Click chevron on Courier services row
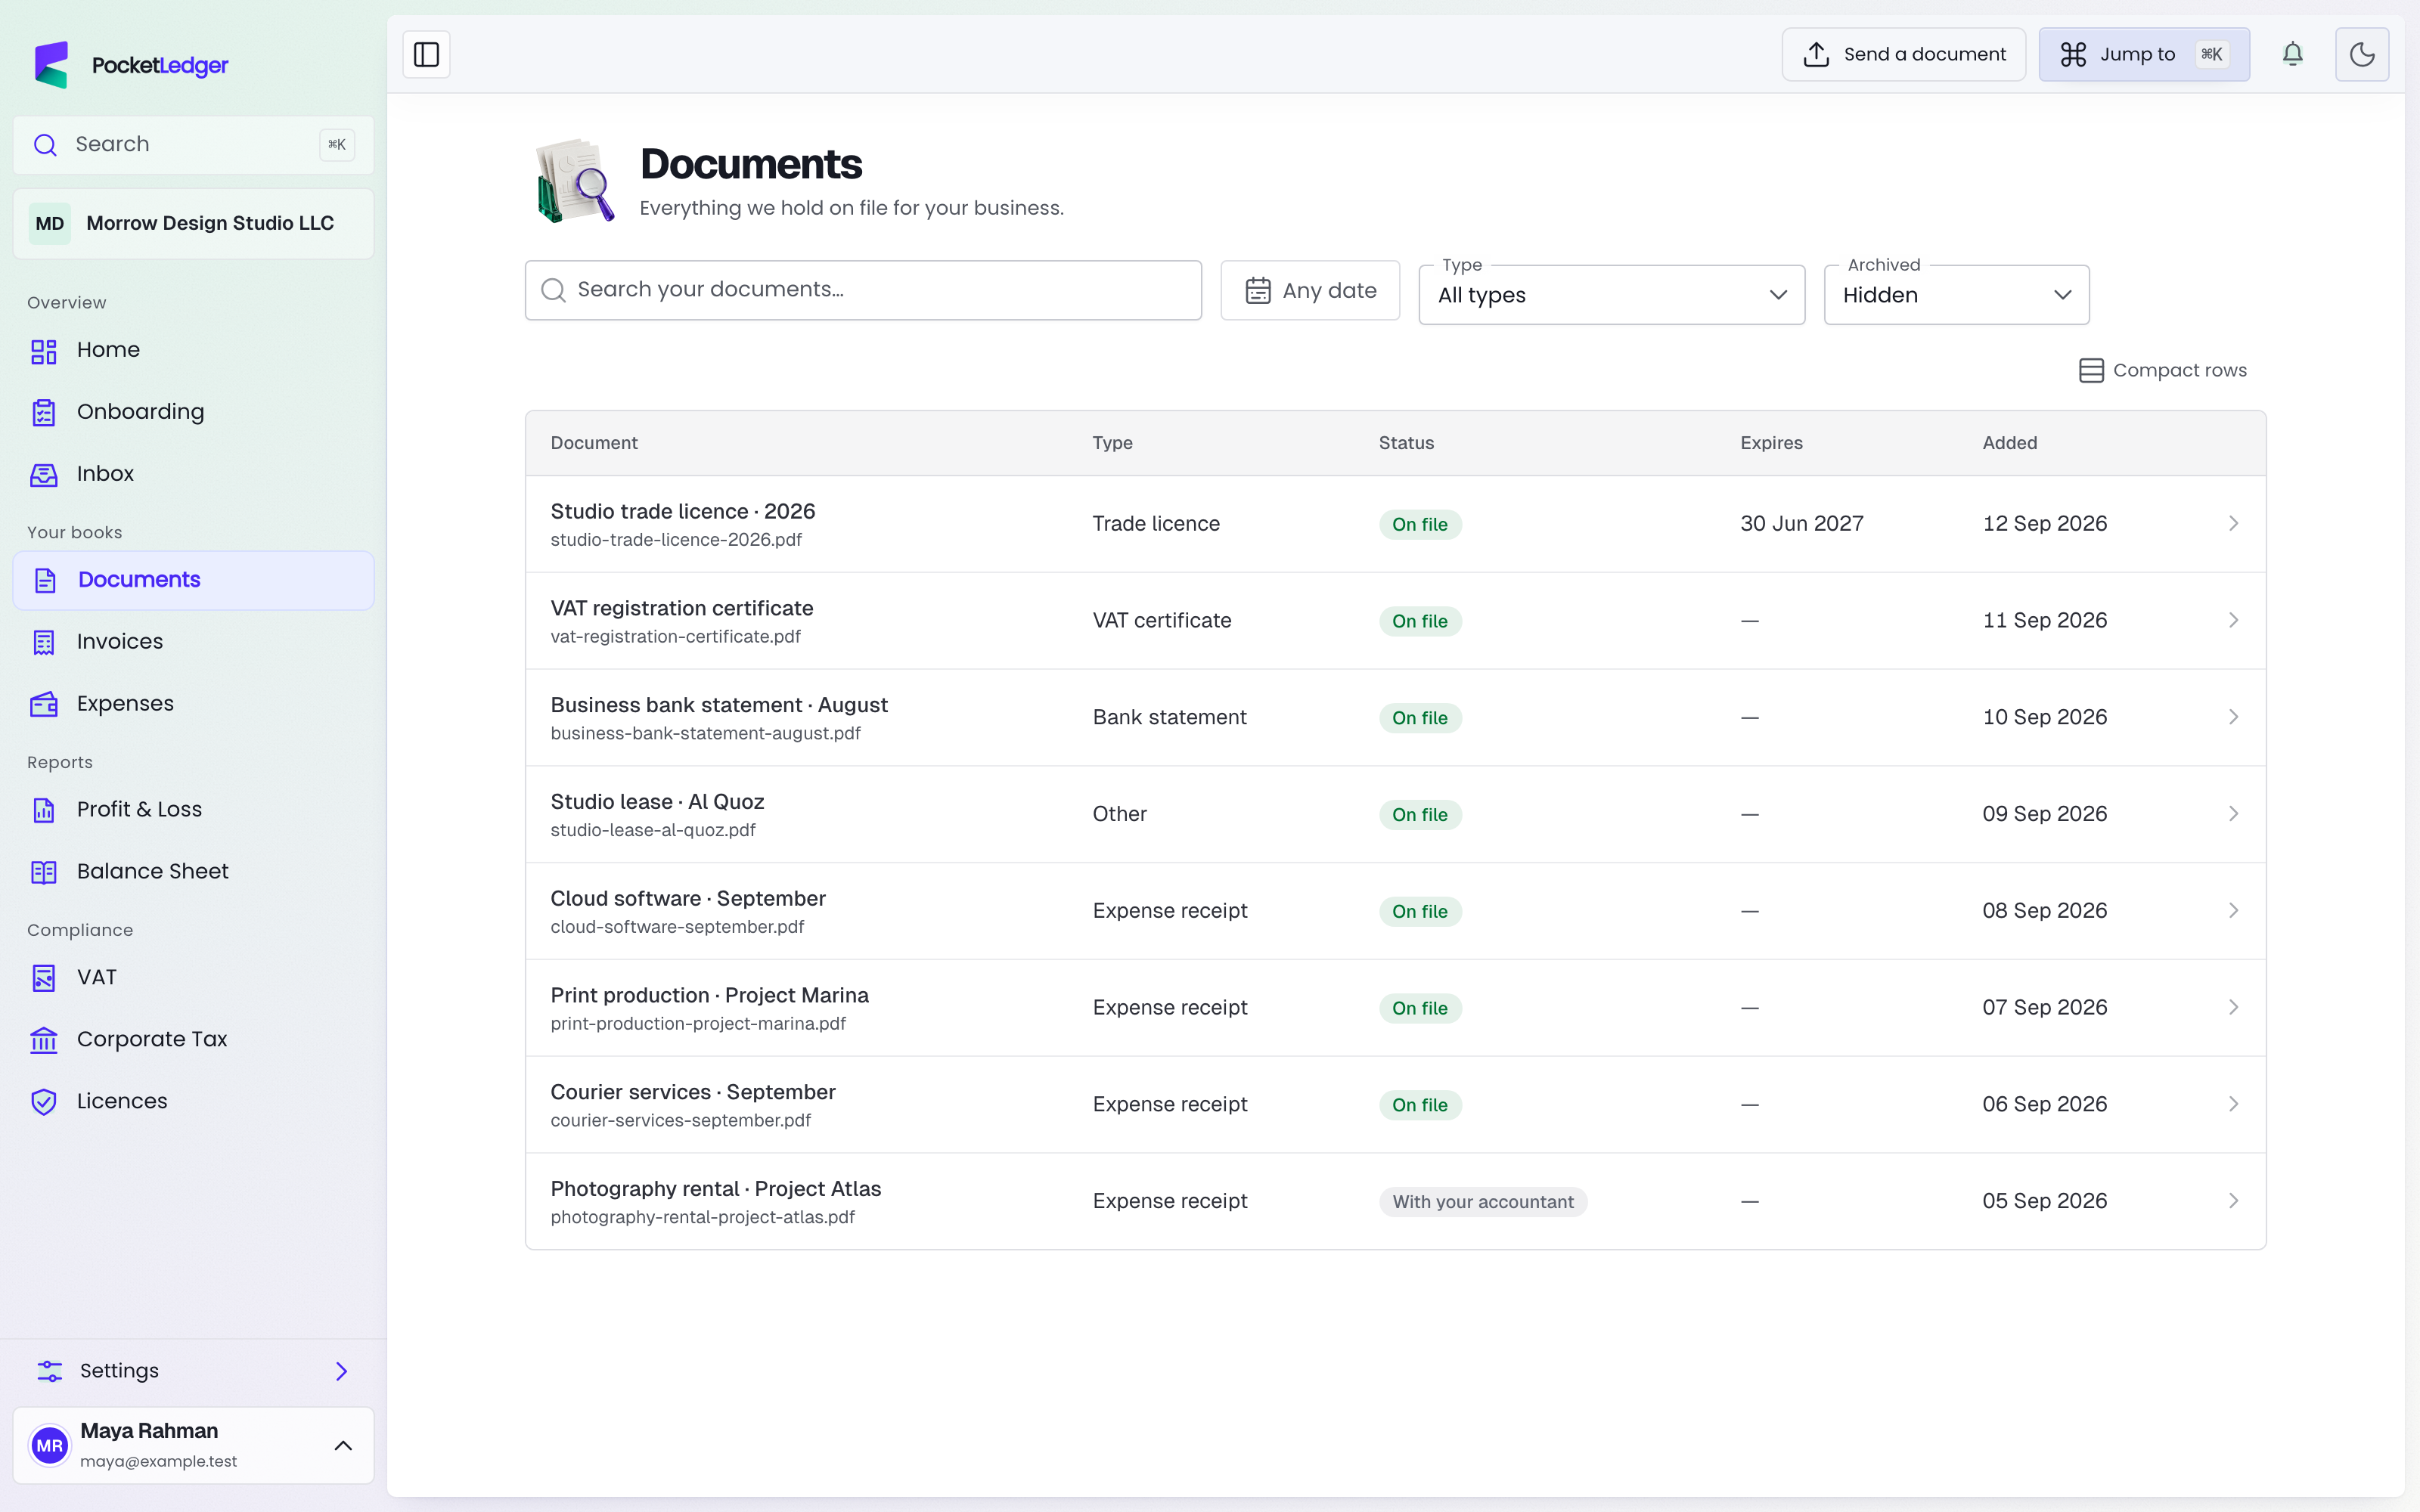 (2233, 1105)
